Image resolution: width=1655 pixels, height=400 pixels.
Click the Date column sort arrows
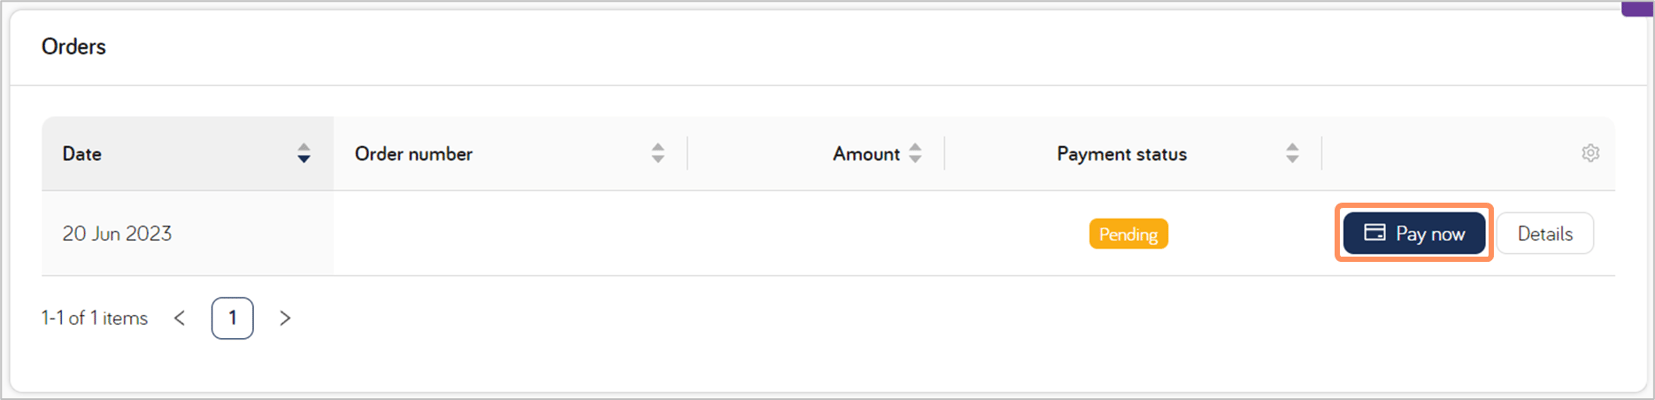pos(304,153)
